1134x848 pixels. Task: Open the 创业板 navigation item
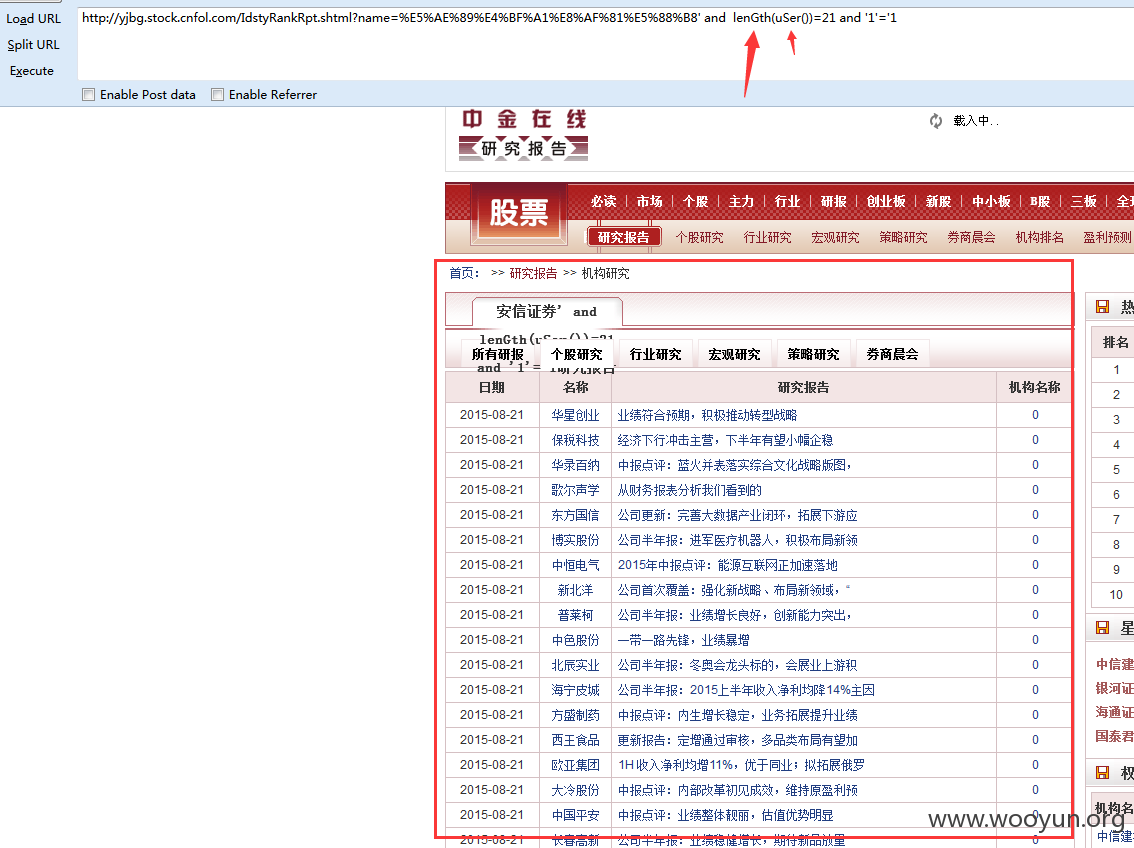(x=886, y=201)
